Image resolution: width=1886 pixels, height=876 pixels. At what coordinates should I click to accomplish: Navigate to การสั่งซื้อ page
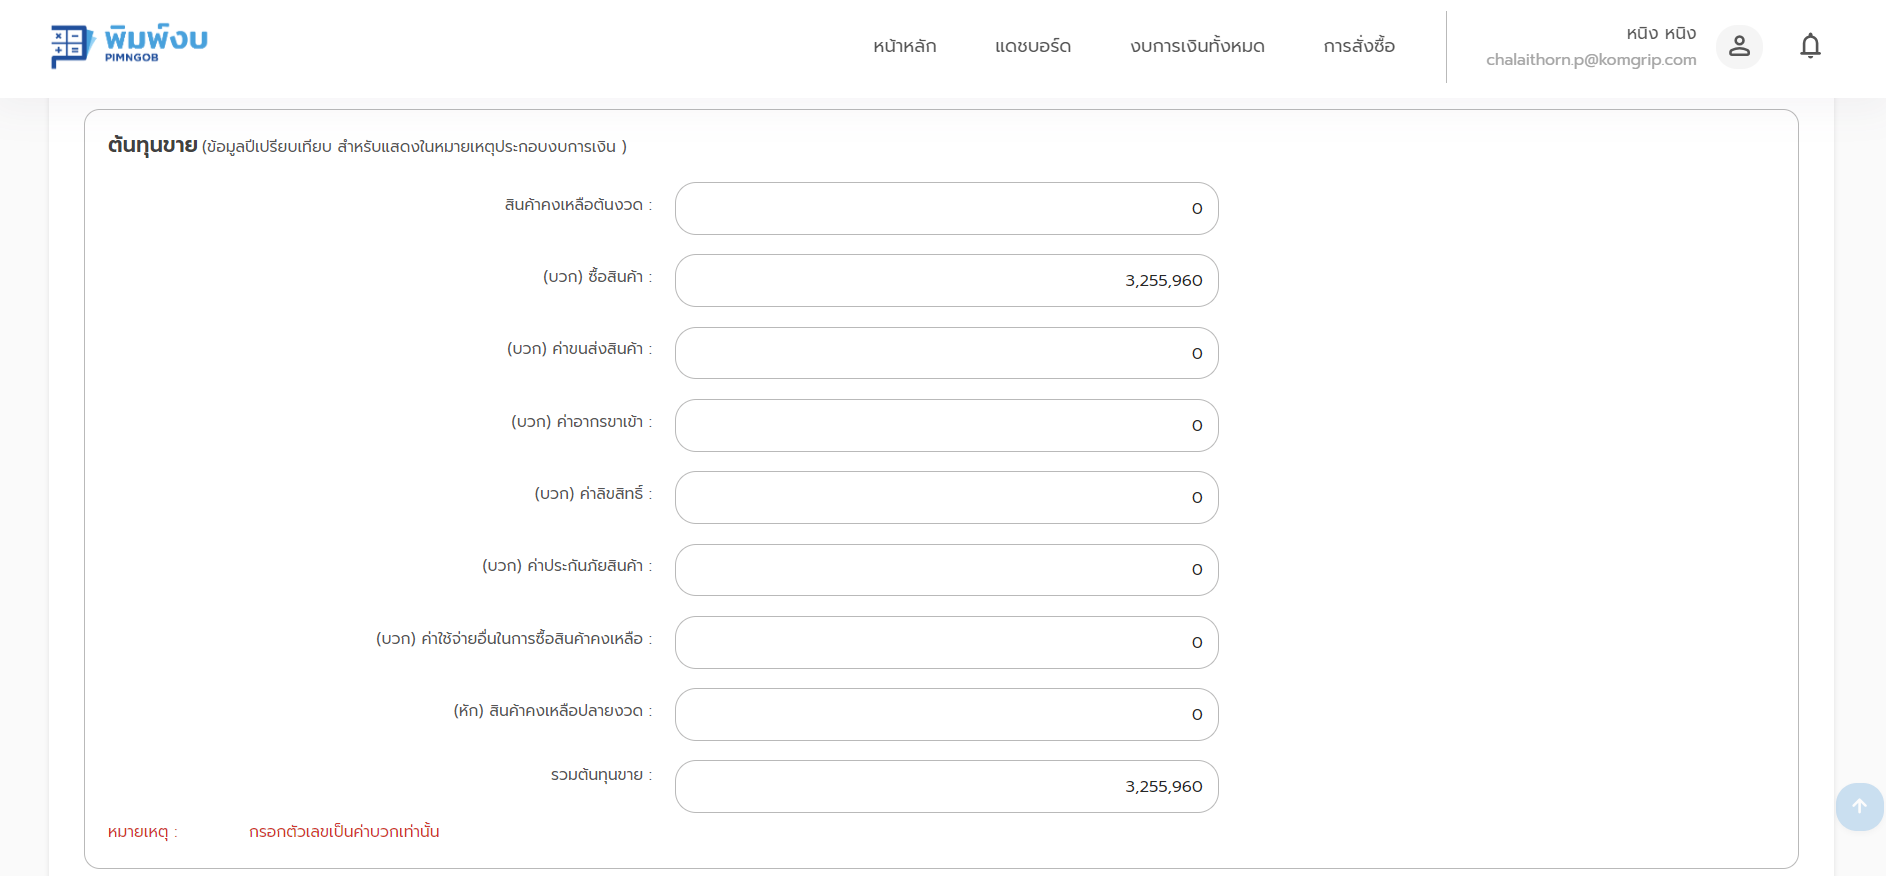pyautogui.click(x=1359, y=46)
